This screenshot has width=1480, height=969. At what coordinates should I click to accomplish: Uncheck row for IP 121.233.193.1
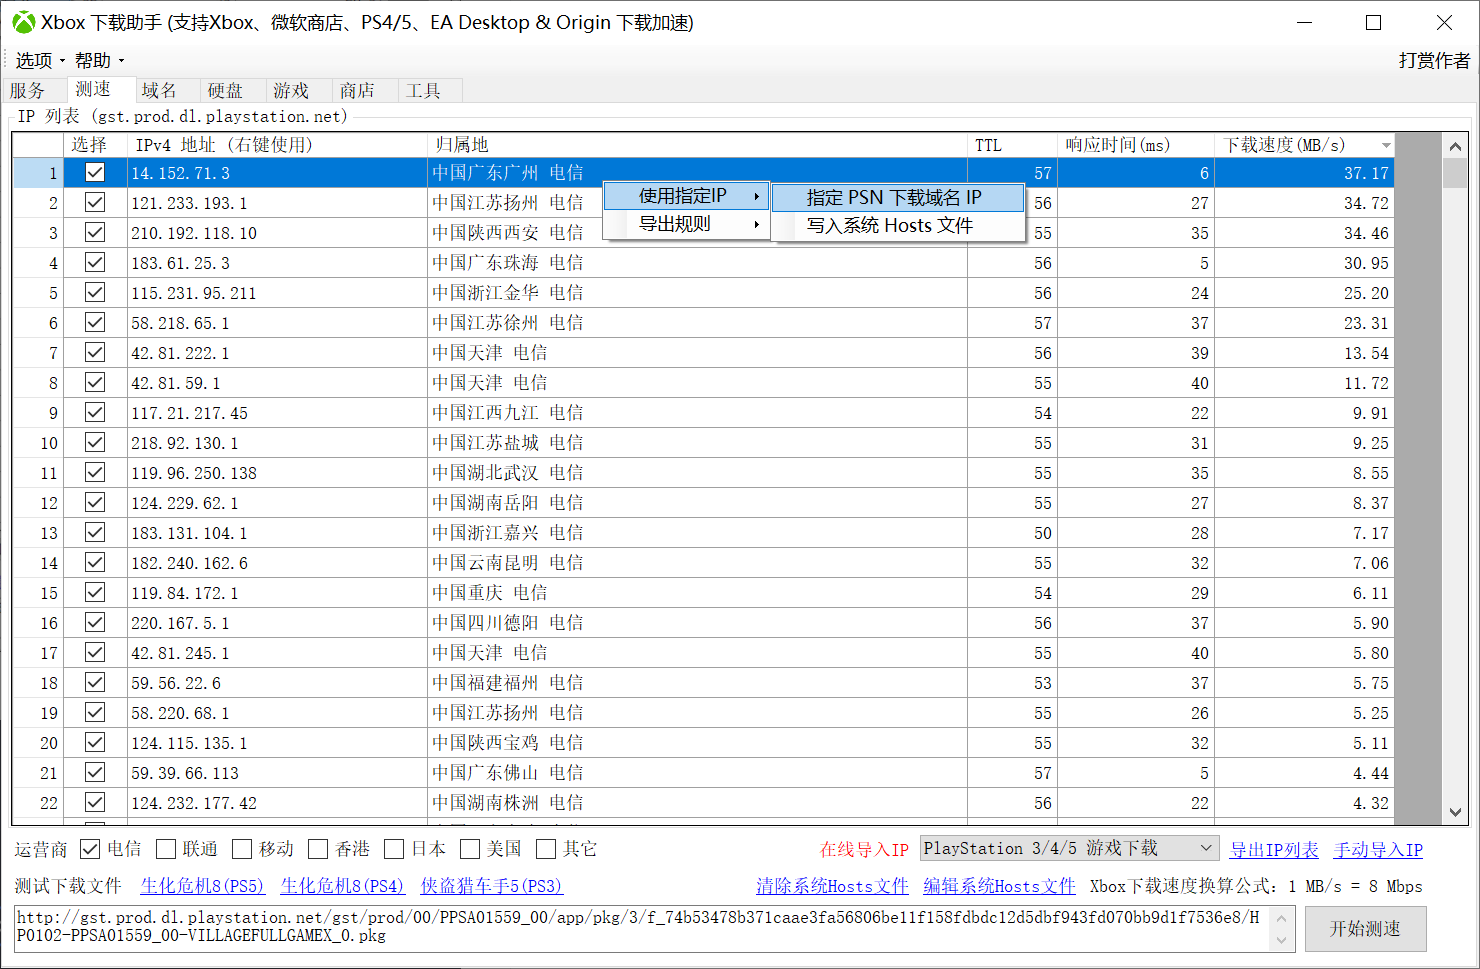tap(95, 202)
